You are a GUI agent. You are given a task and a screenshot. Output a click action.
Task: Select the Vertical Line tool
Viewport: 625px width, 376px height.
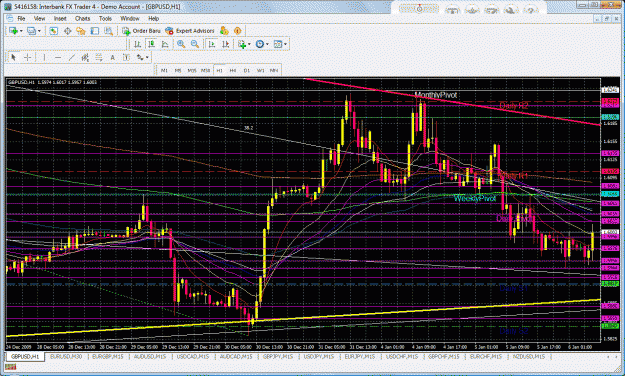pyautogui.click(x=44, y=58)
